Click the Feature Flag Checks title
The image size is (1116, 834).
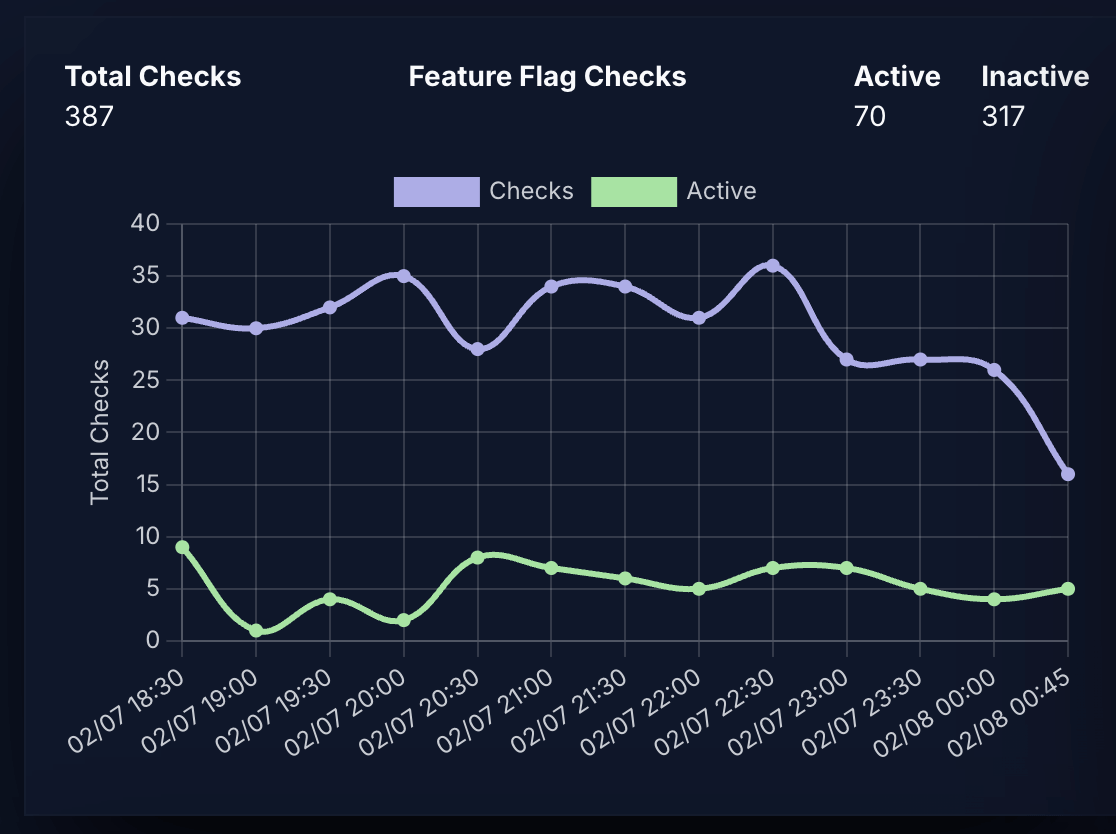point(547,76)
